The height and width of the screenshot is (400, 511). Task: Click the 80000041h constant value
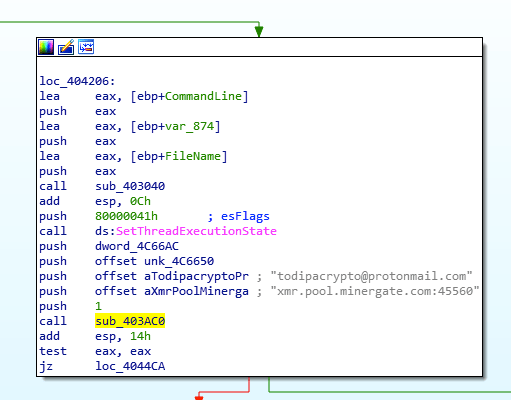point(126,216)
